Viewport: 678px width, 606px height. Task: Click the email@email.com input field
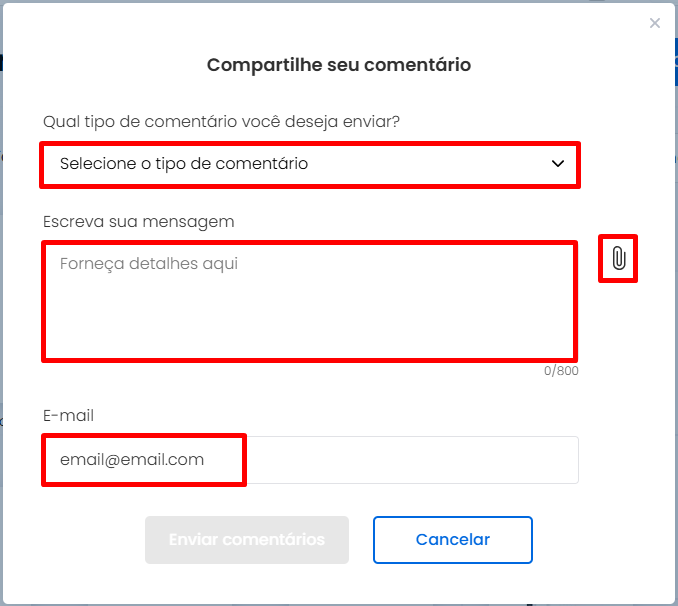[310, 460]
